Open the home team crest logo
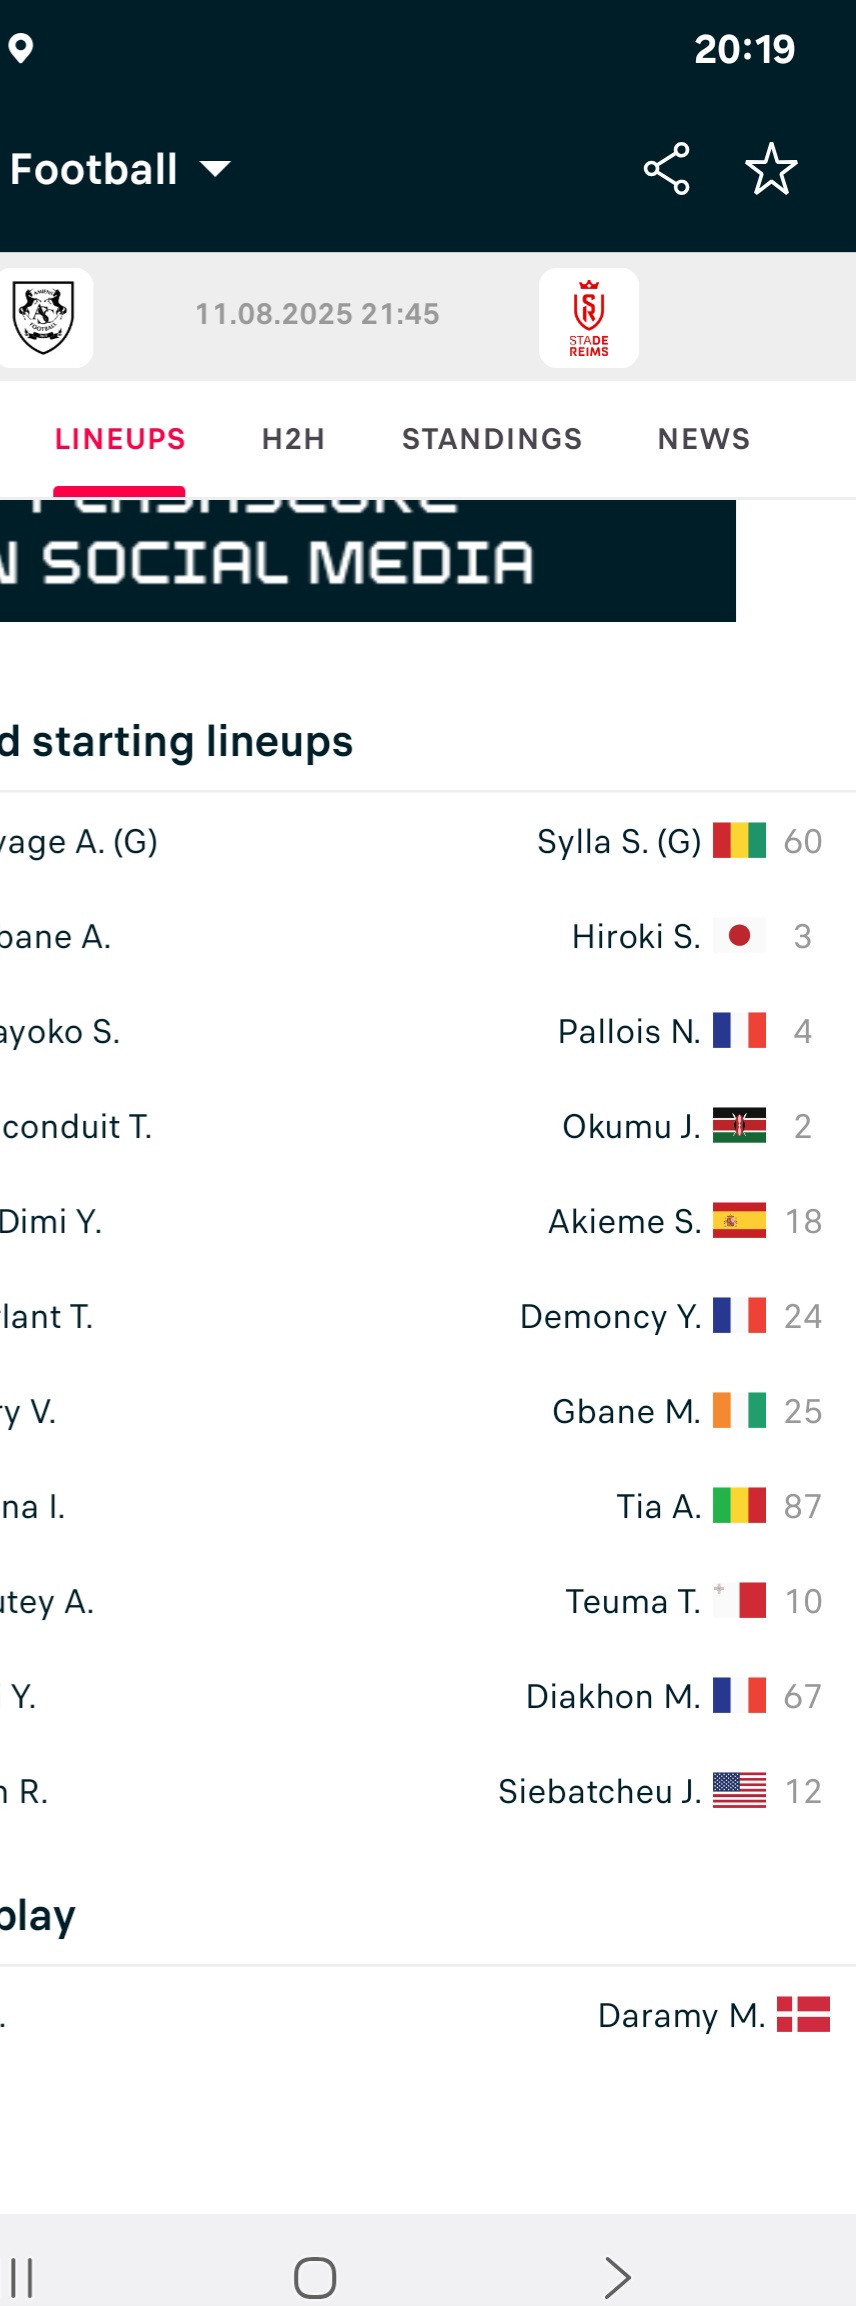856x2306 pixels. (x=44, y=318)
